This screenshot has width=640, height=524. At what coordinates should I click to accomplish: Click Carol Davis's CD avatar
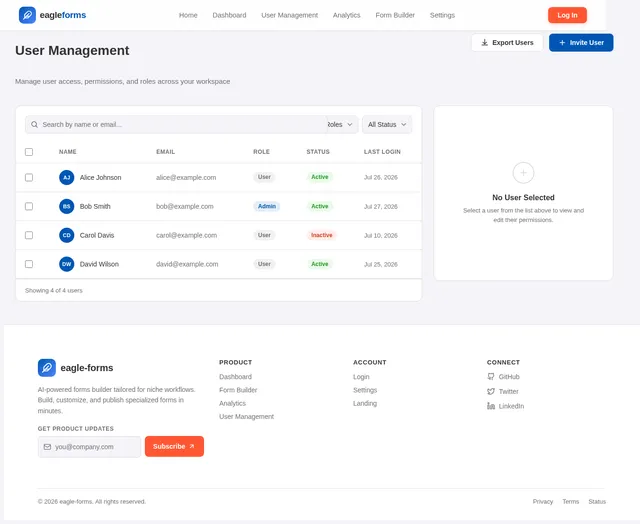pos(67,235)
